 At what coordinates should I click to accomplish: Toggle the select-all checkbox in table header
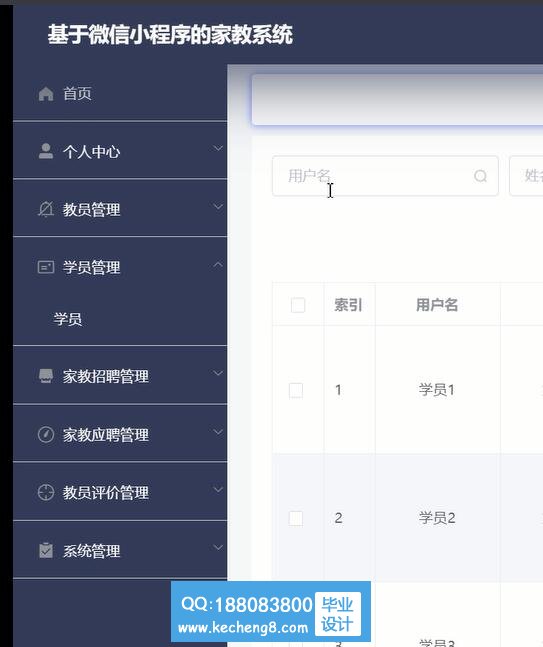point(298,305)
